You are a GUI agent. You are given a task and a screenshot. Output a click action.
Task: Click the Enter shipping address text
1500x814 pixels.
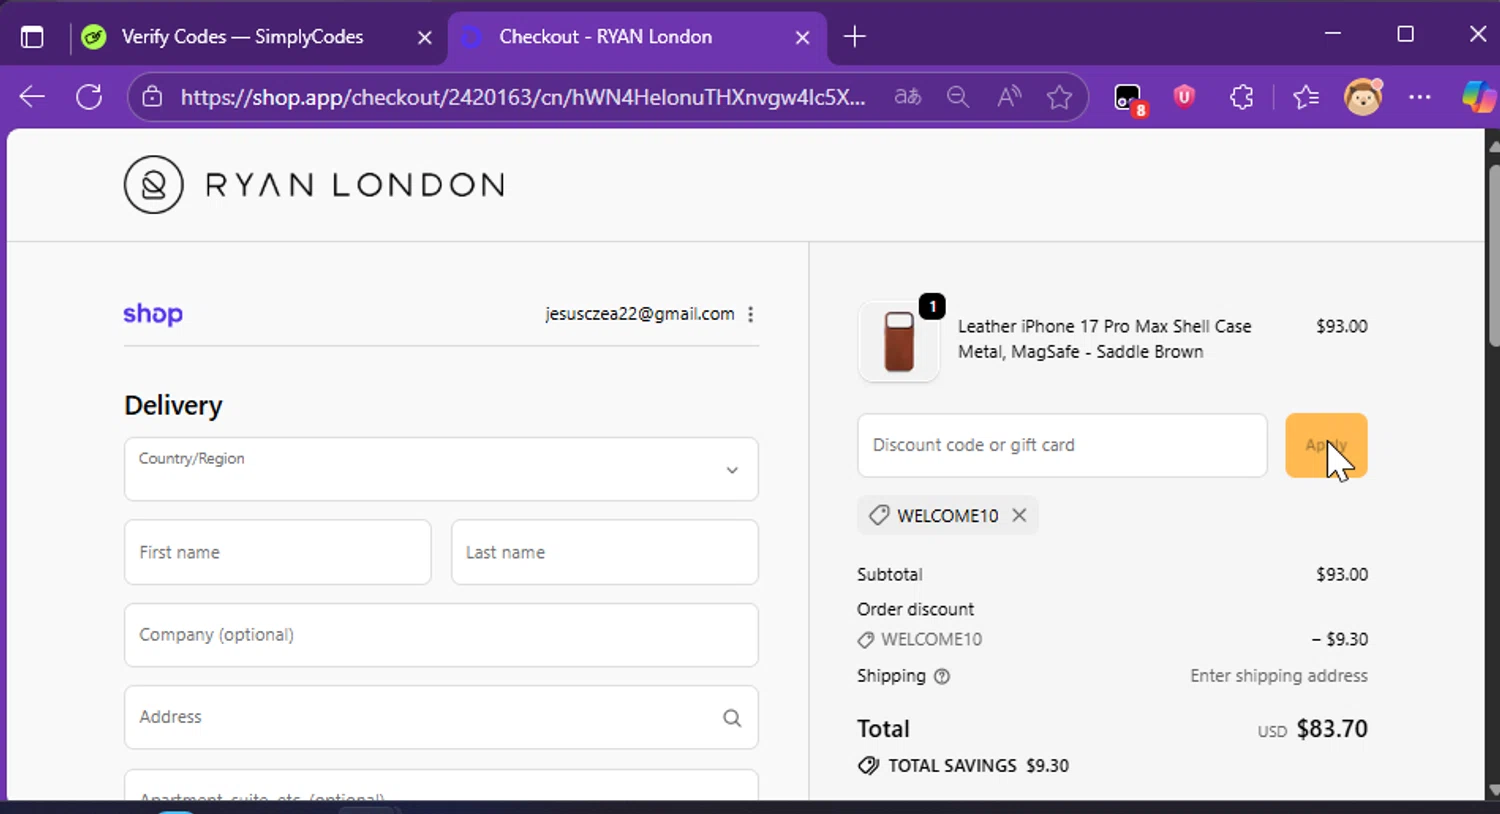point(1278,676)
